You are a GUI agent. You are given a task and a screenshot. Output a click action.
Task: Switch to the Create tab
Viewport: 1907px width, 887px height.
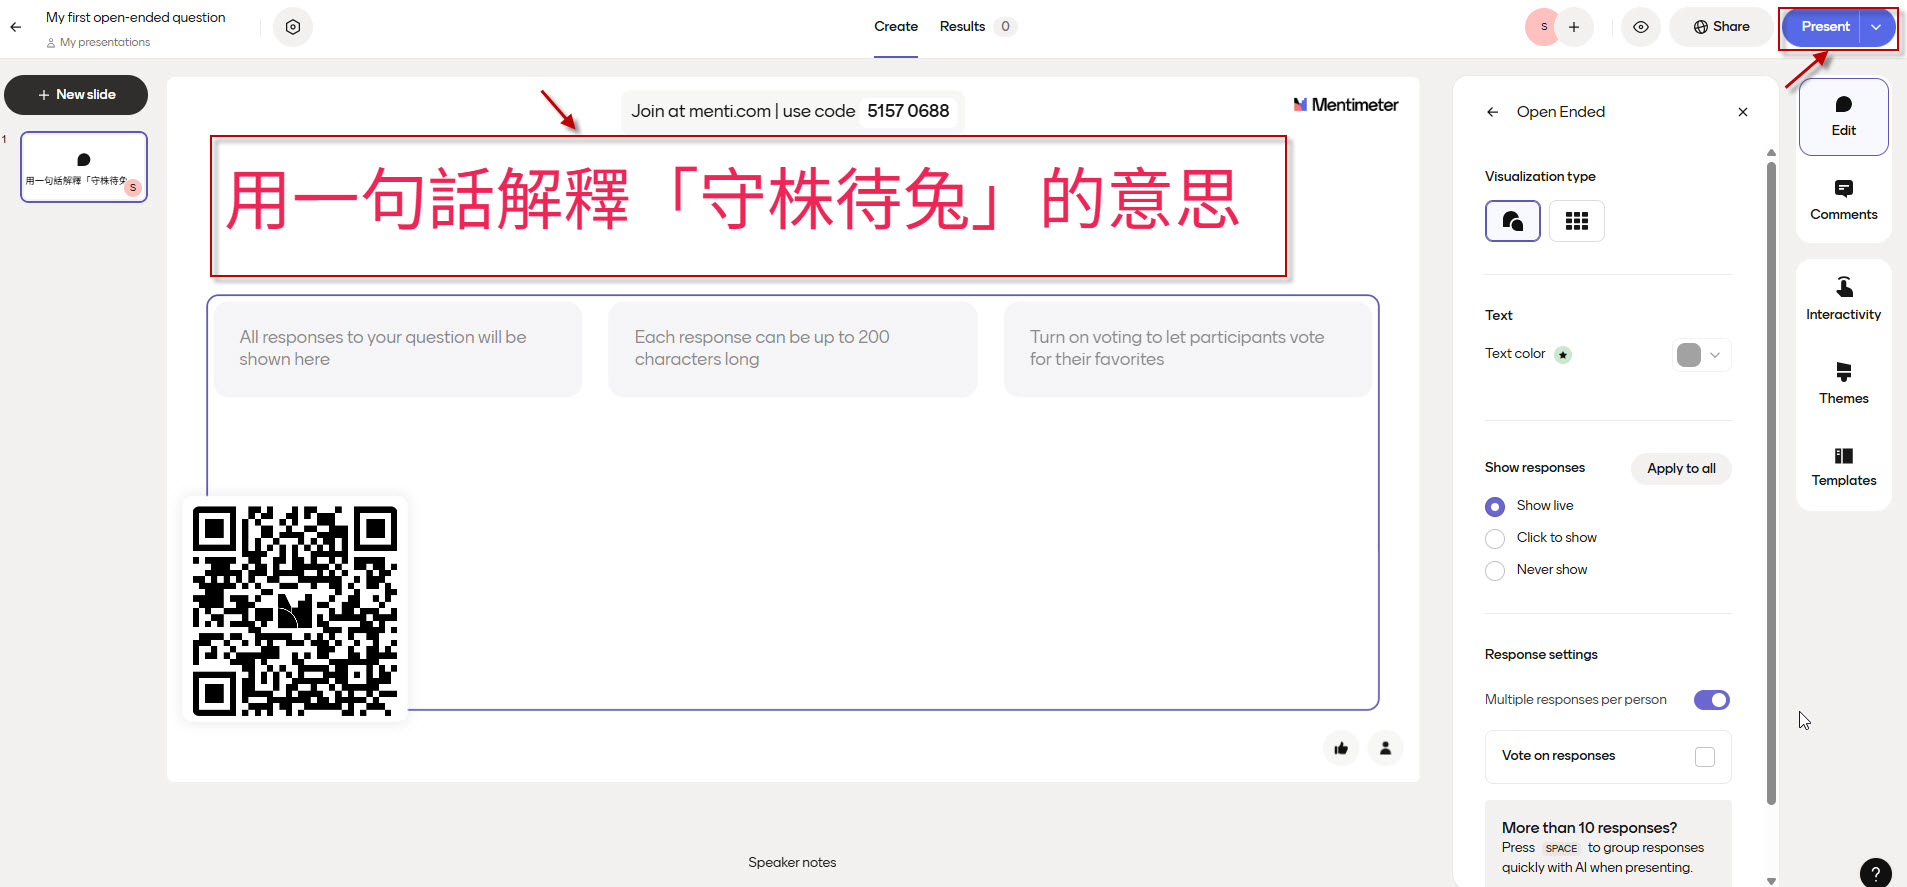point(895,27)
